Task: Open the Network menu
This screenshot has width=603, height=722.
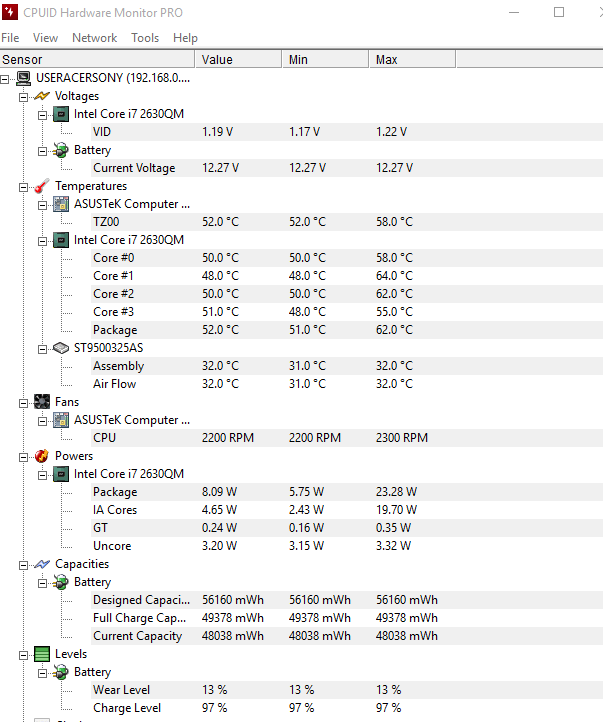Action: coord(94,38)
